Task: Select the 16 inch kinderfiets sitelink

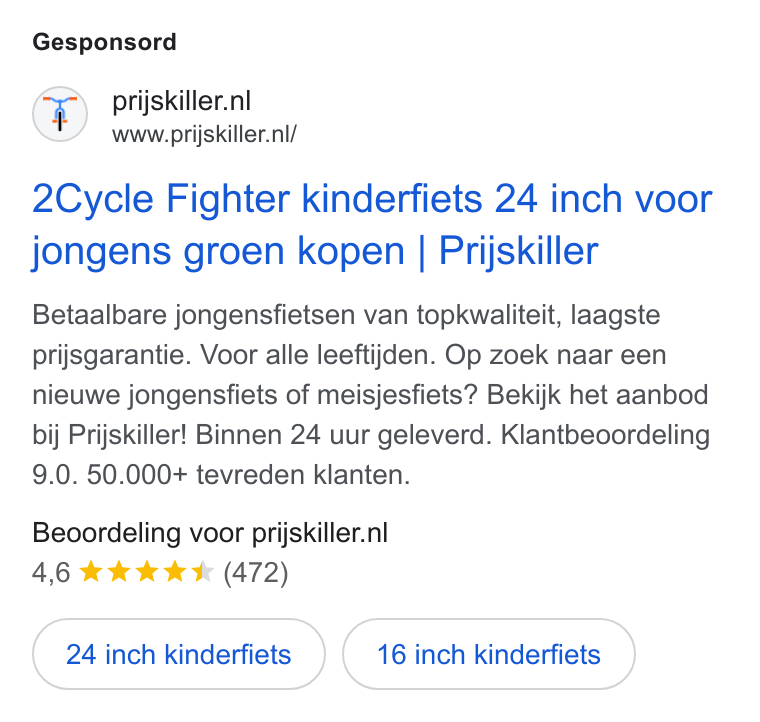Action: click(x=489, y=654)
